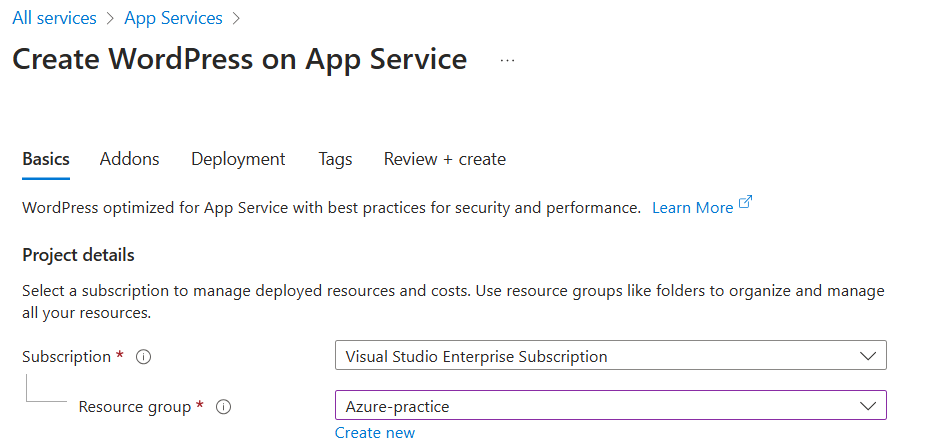Go back to App Services breadcrumb
The height and width of the screenshot is (445, 934).
(173, 19)
